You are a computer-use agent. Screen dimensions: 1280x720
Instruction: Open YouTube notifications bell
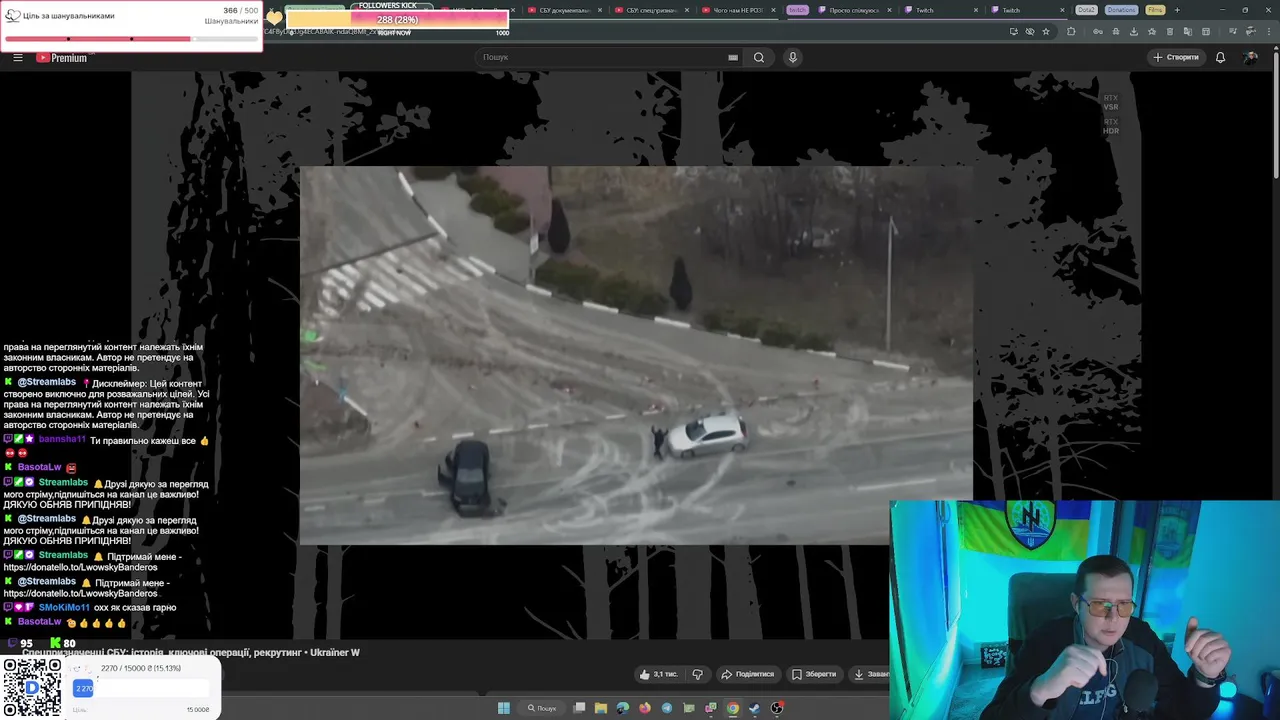(x=1220, y=57)
